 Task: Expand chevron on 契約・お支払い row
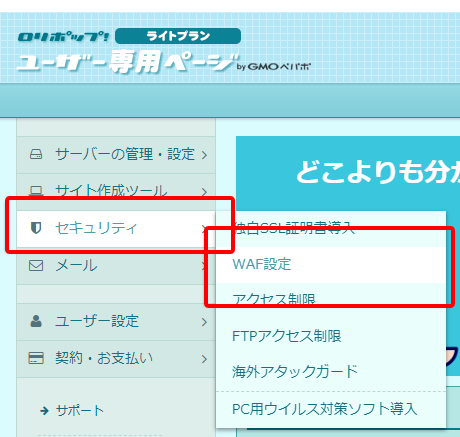tap(204, 359)
